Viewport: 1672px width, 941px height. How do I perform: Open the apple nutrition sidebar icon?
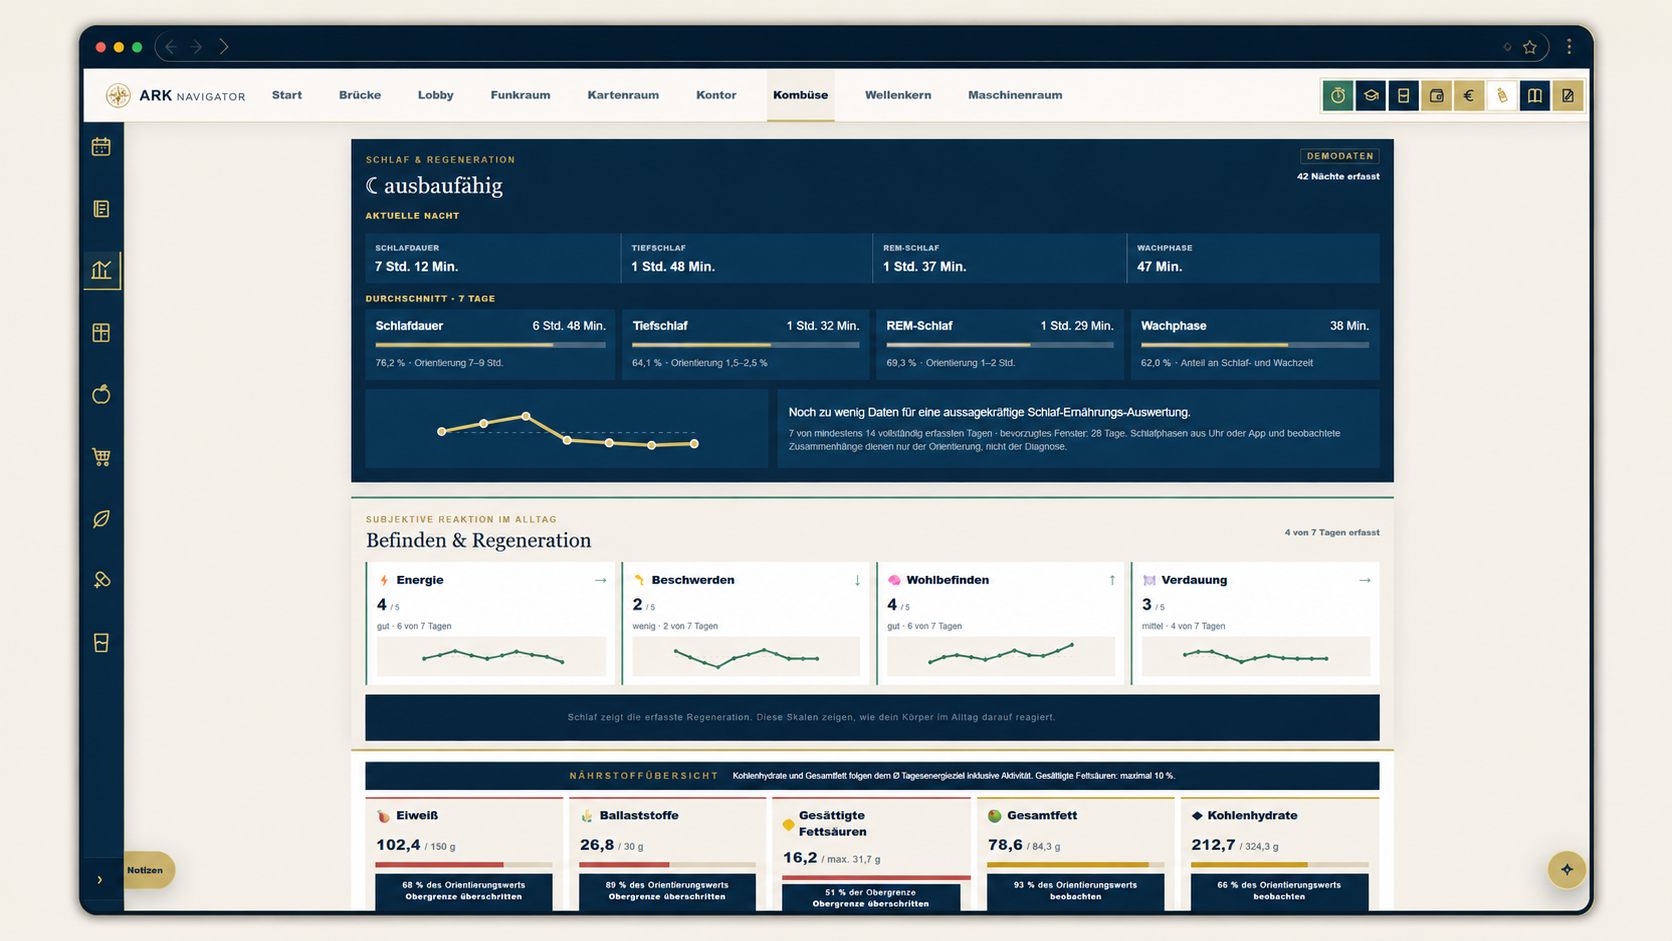tap(101, 395)
